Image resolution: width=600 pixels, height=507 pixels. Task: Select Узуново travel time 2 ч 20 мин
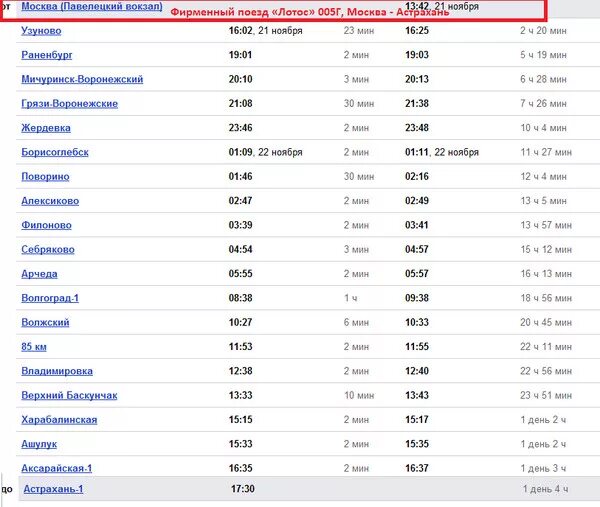(x=543, y=31)
